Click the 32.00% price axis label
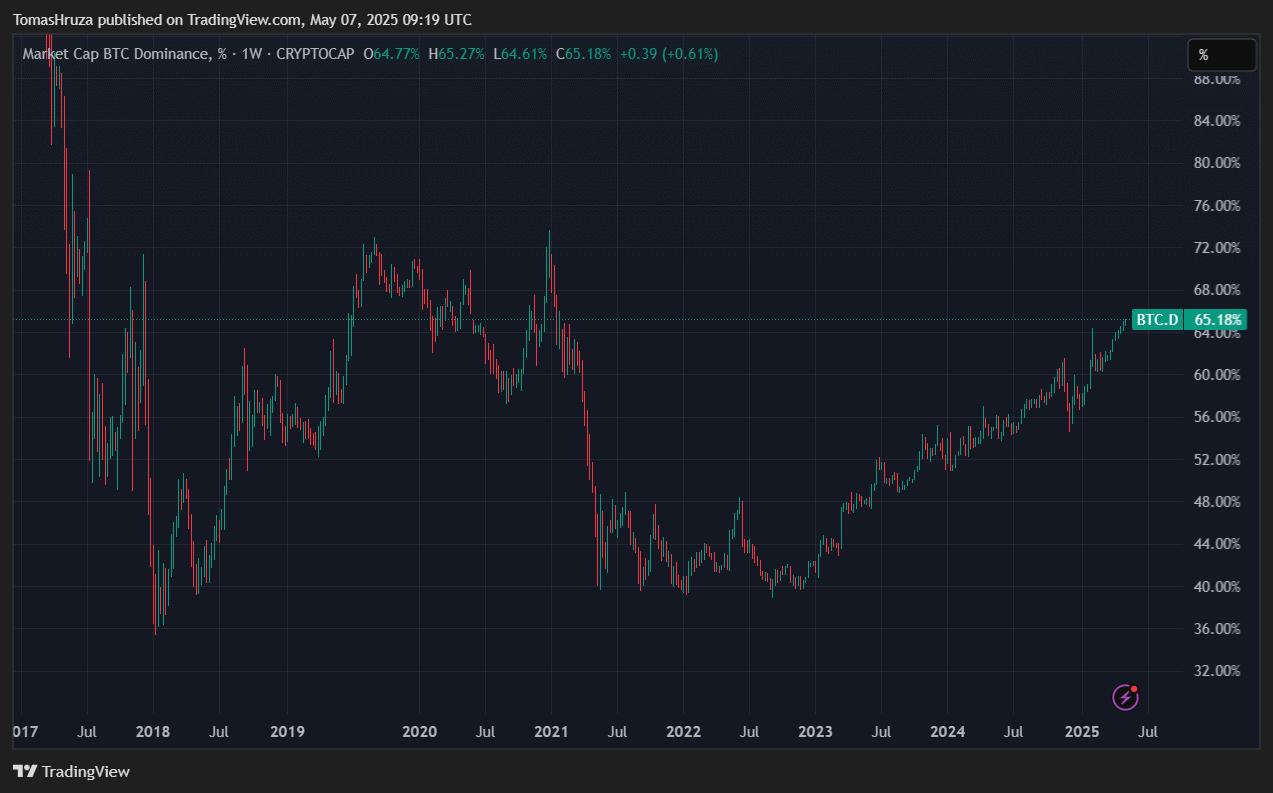1273x793 pixels. click(x=1216, y=671)
